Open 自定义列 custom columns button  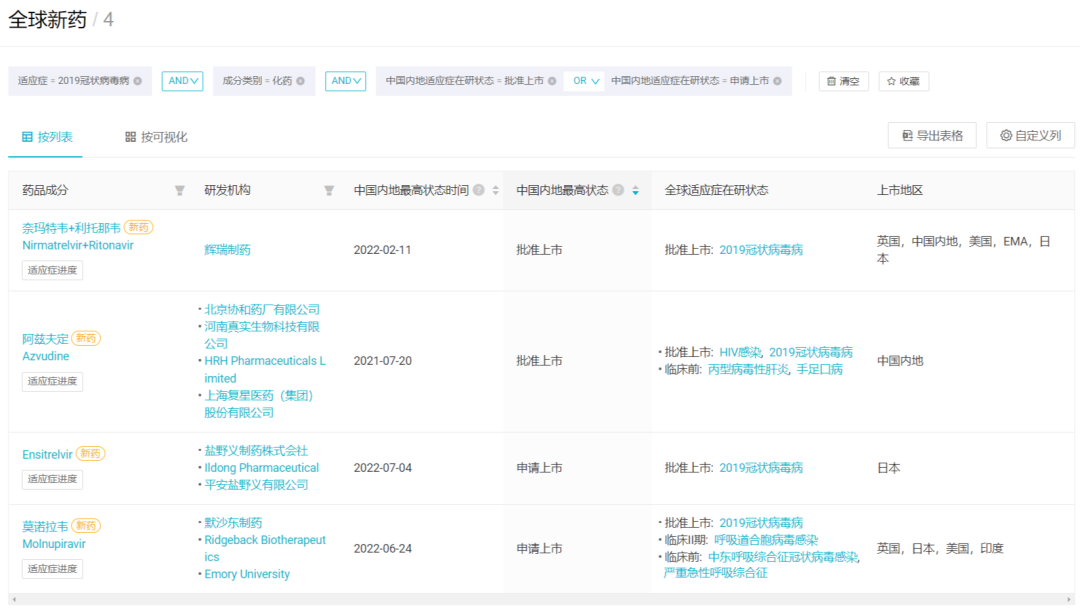(x=1030, y=135)
